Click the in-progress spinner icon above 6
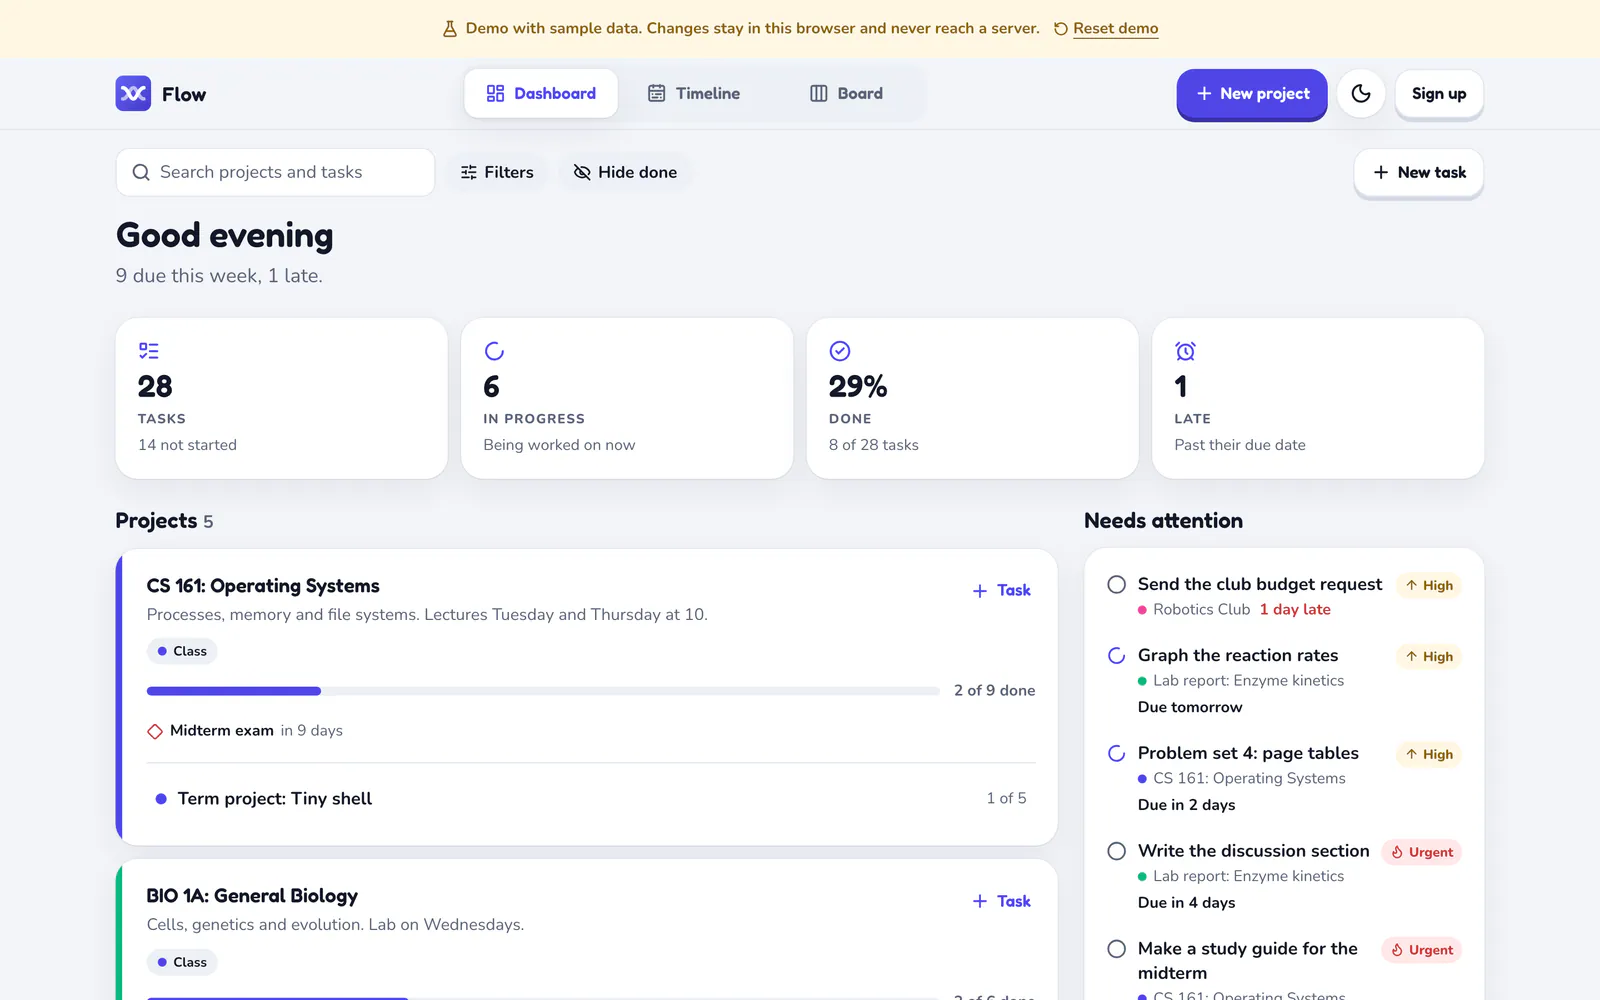 click(x=494, y=351)
